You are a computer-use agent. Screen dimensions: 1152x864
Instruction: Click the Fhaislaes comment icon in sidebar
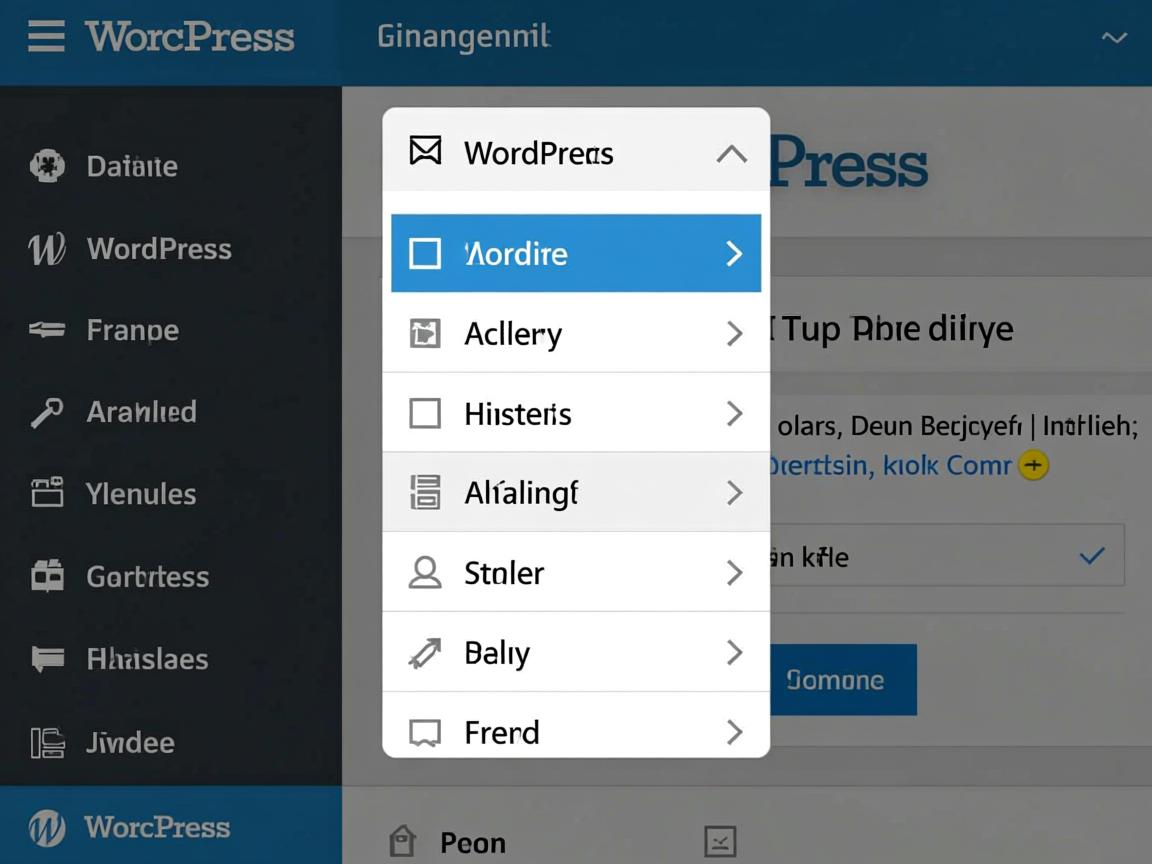click(46, 659)
